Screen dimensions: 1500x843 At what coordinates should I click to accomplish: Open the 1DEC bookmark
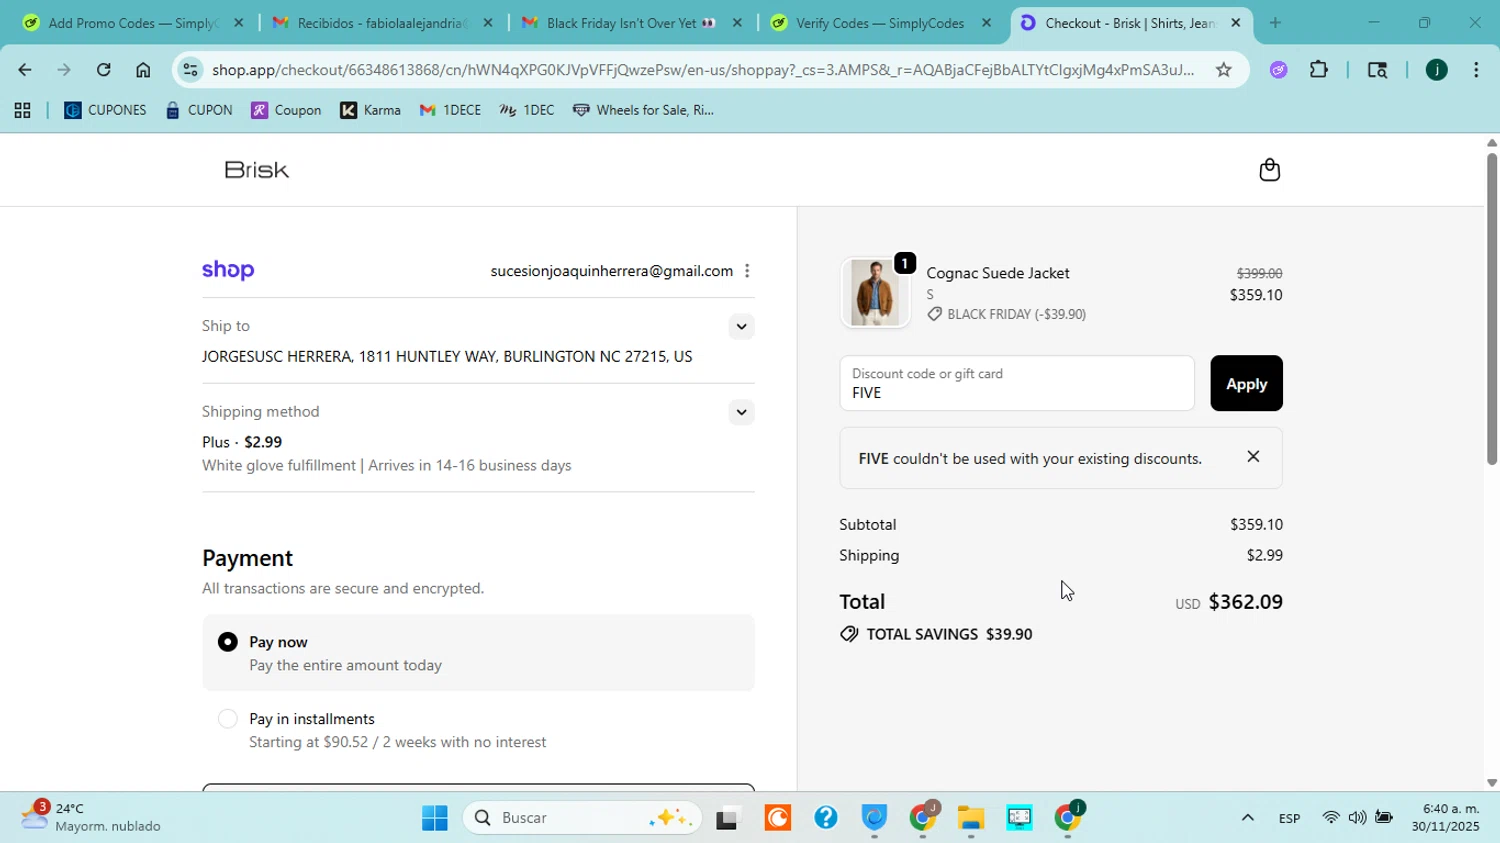coord(526,111)
